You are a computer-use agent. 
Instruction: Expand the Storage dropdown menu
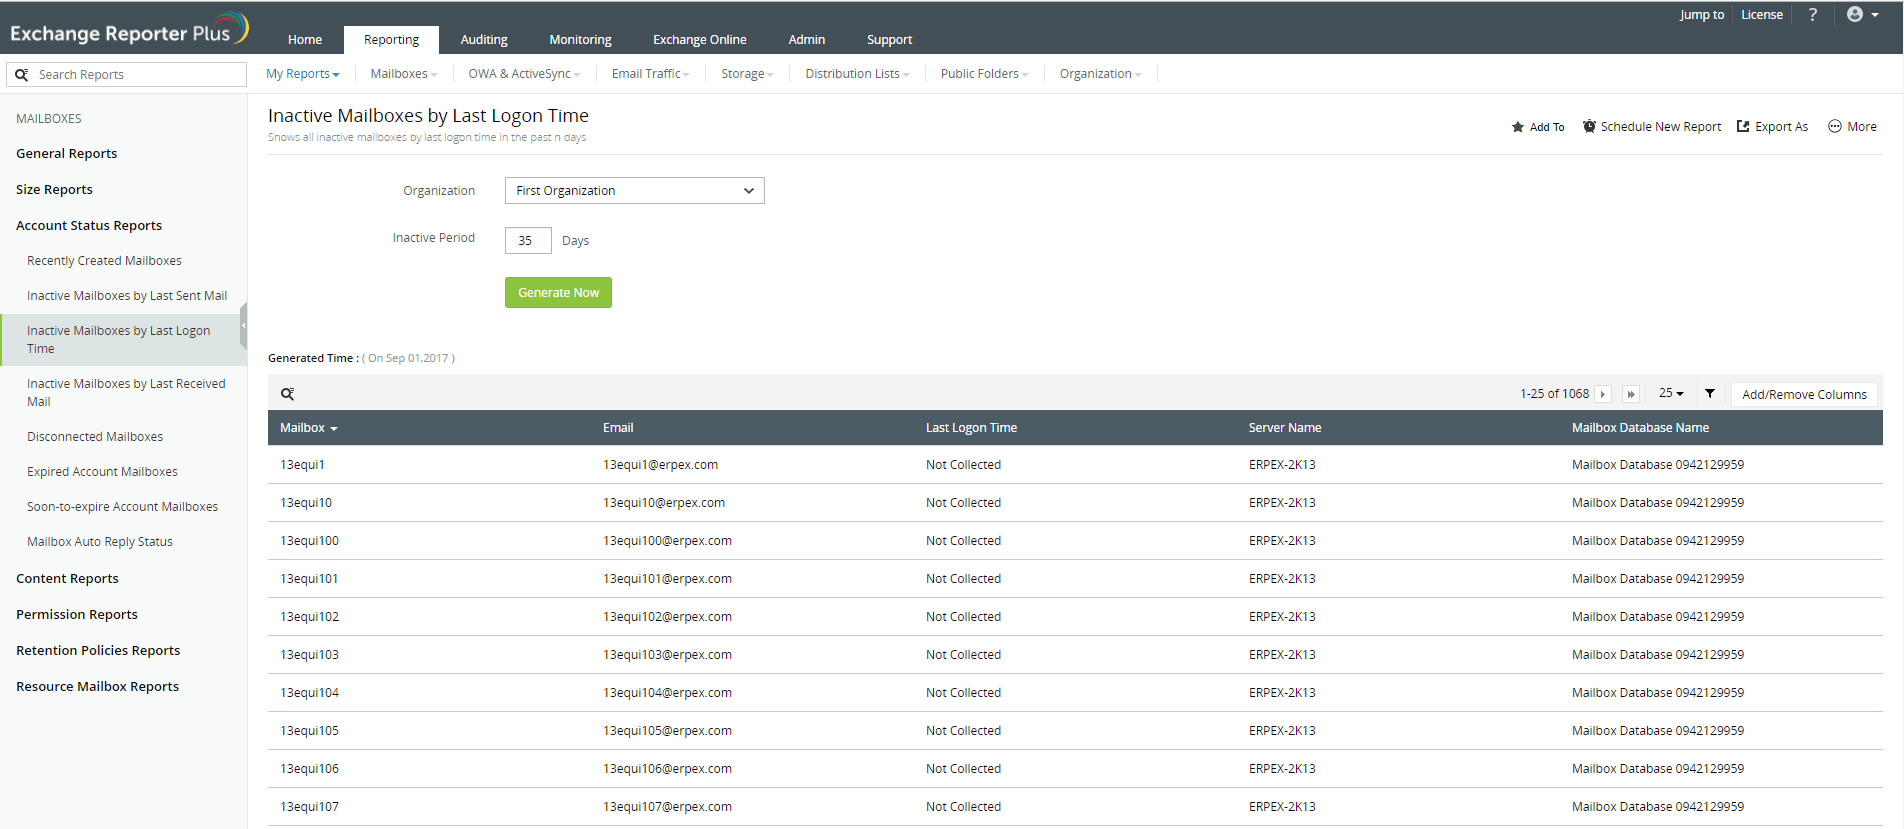(748, 74)
